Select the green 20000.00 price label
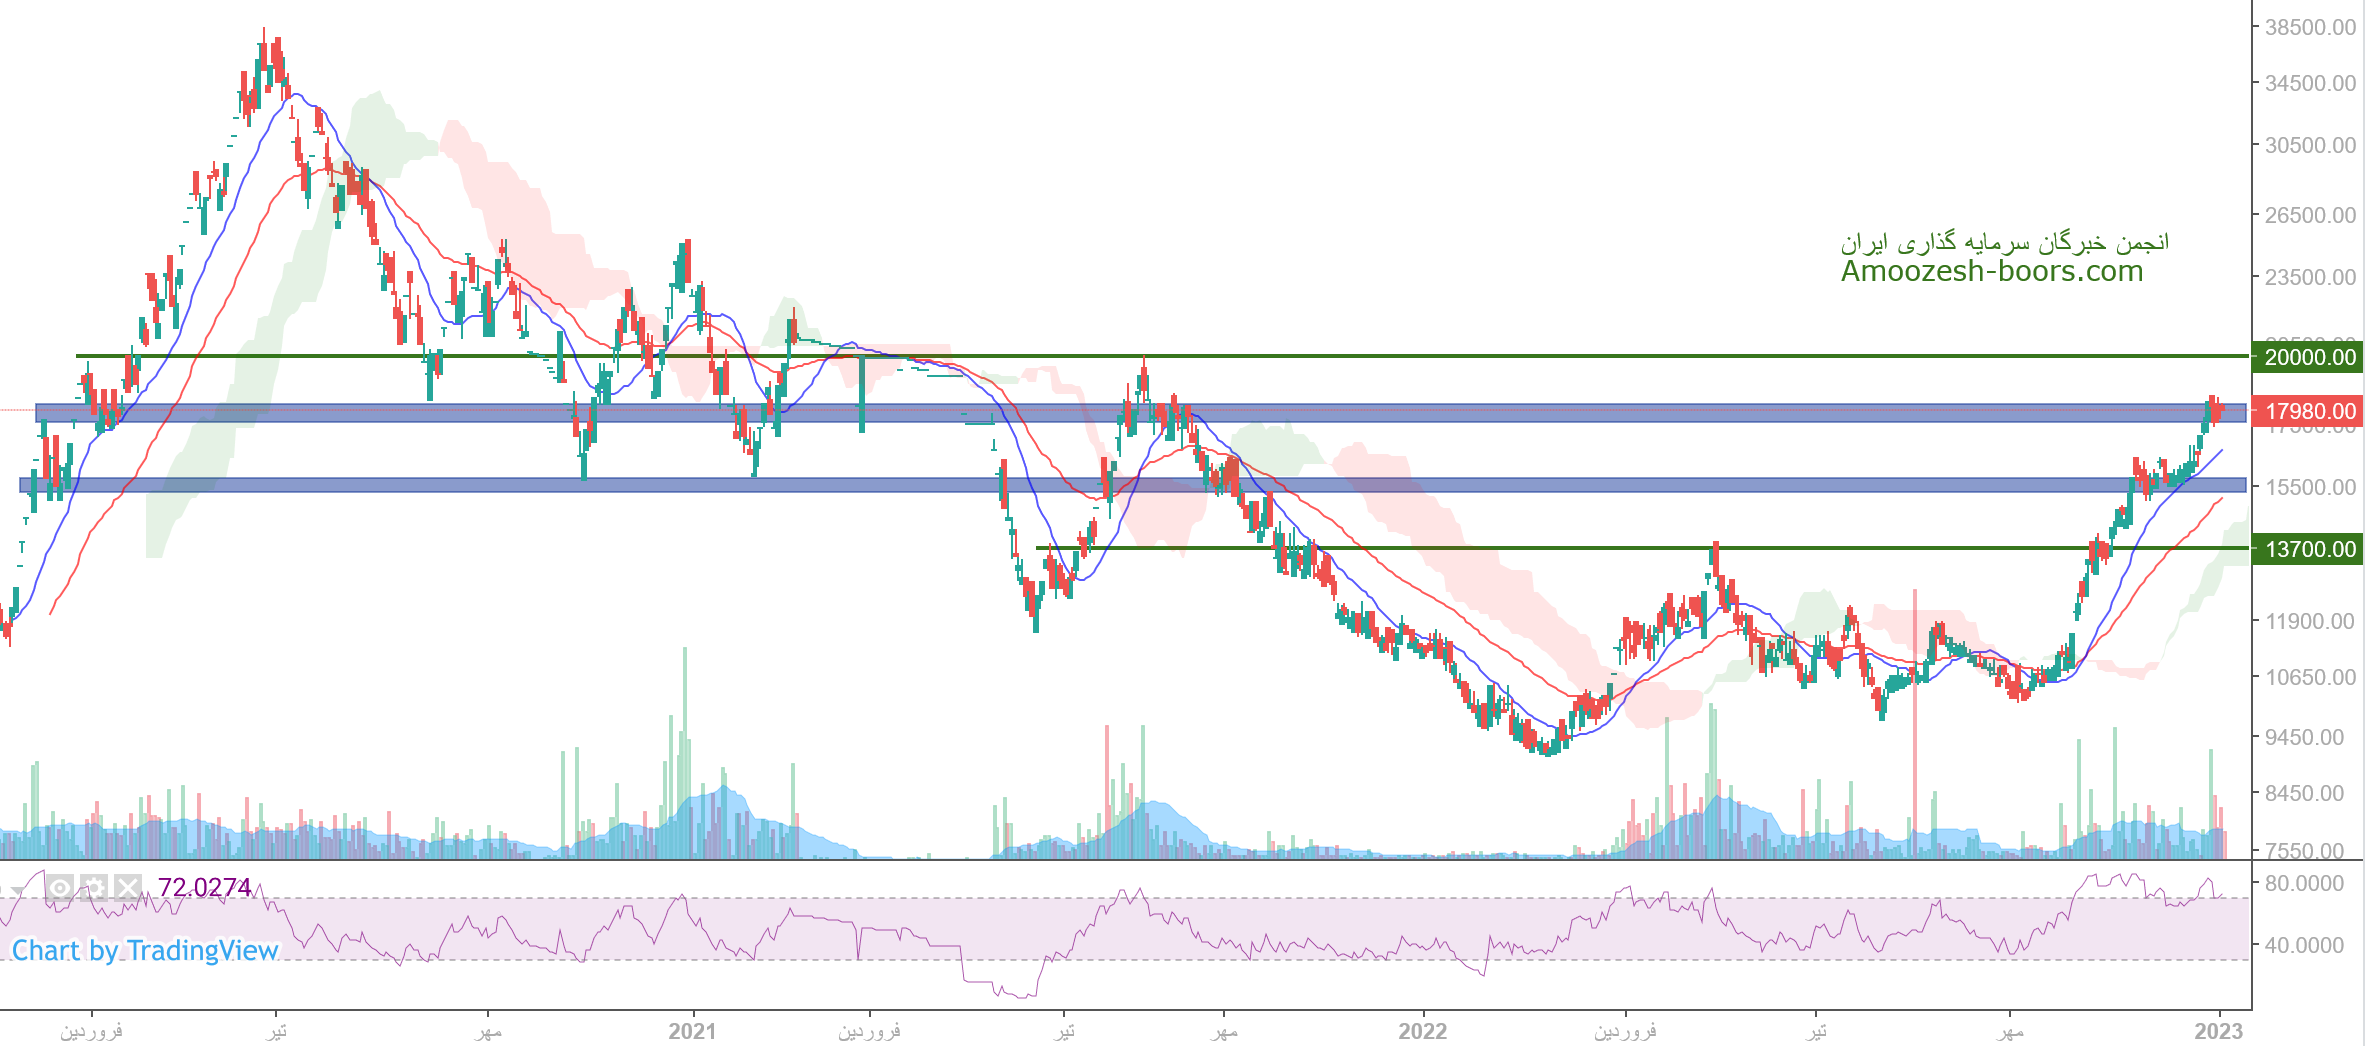2365x1046 pixels. pos(2308,358)
